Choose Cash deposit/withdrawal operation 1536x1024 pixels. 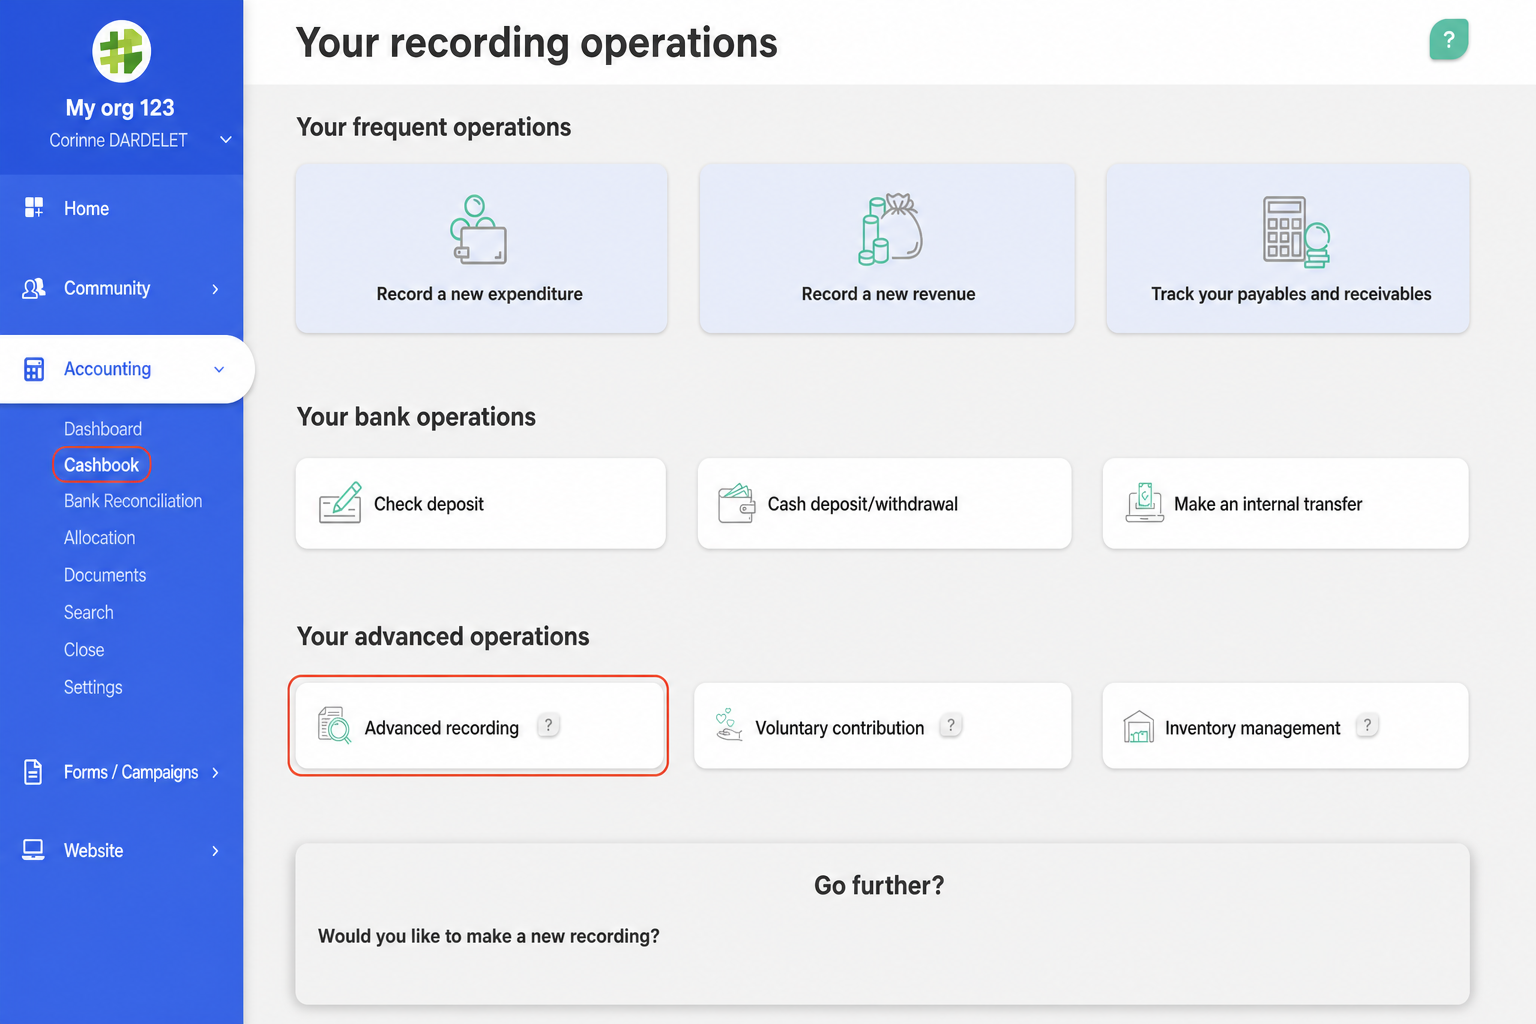pos(884,503)
